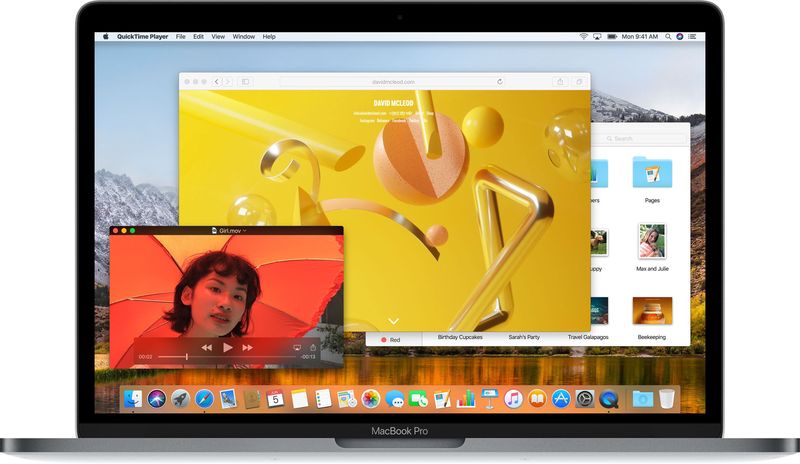Open Launchpad rocket icon in Dock

[180, 399]
